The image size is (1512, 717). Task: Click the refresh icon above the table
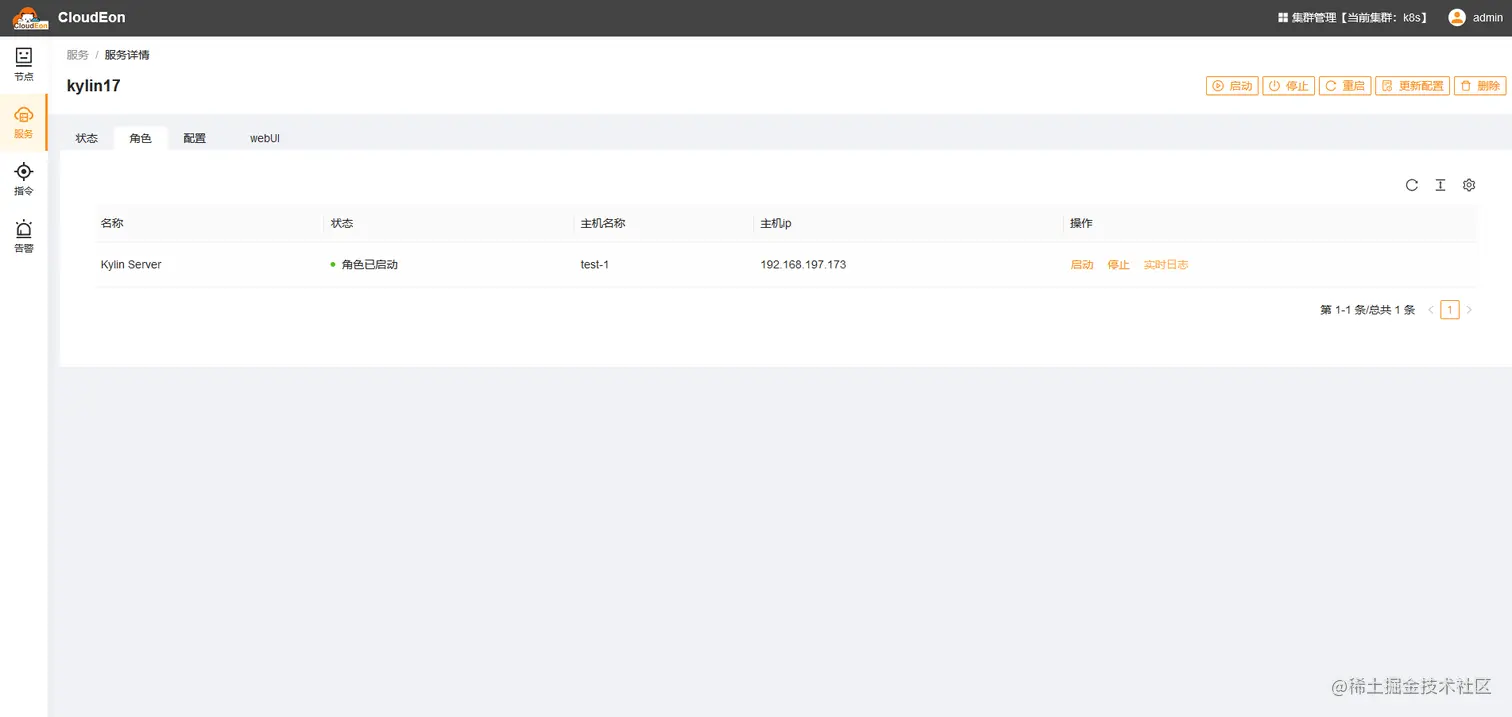(x=1412, y=185)
